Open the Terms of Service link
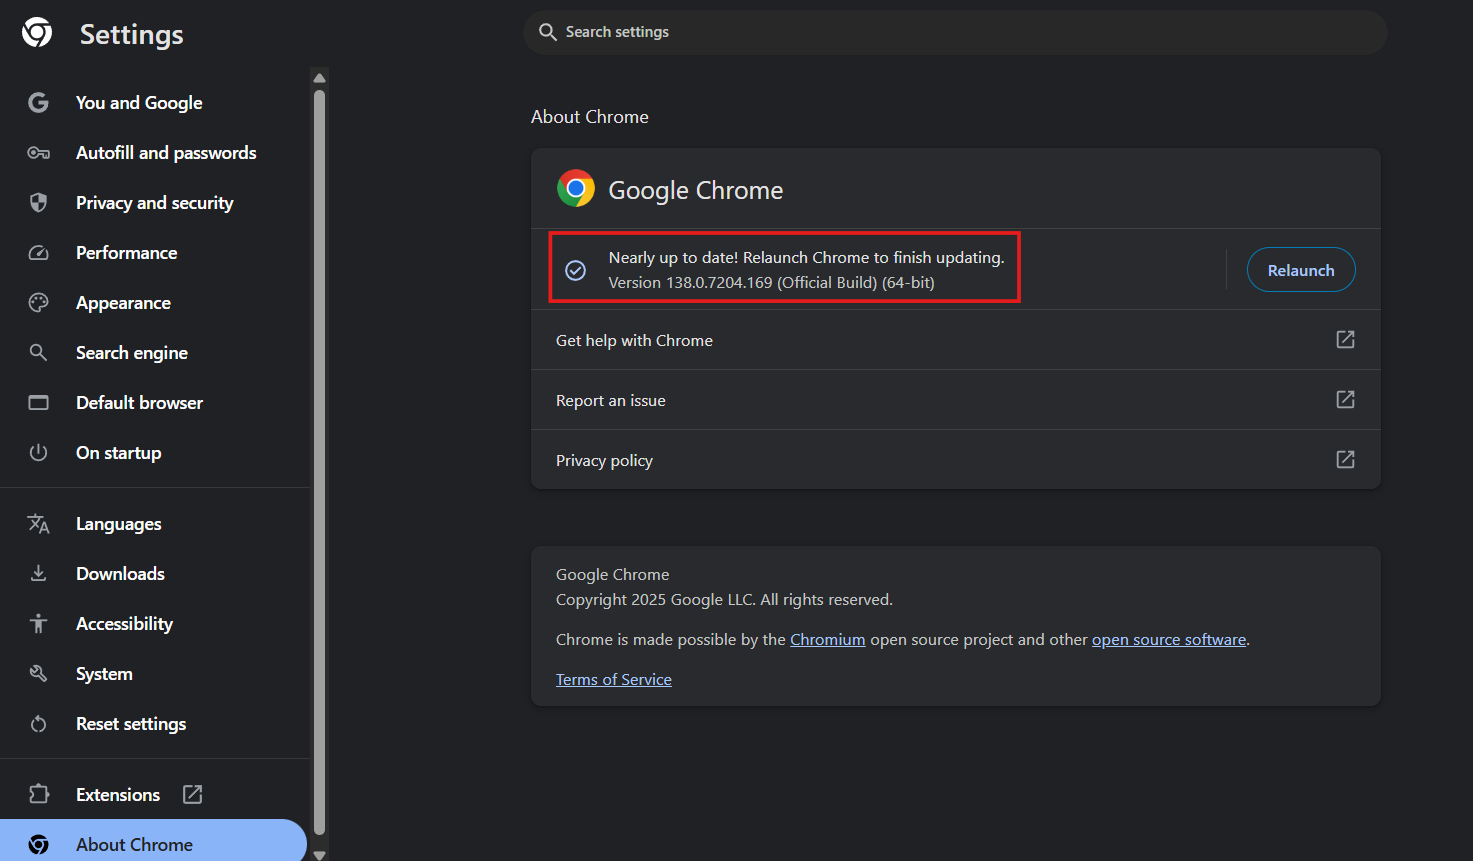Viewport: 1473px width, 861px height. point(613,680)
